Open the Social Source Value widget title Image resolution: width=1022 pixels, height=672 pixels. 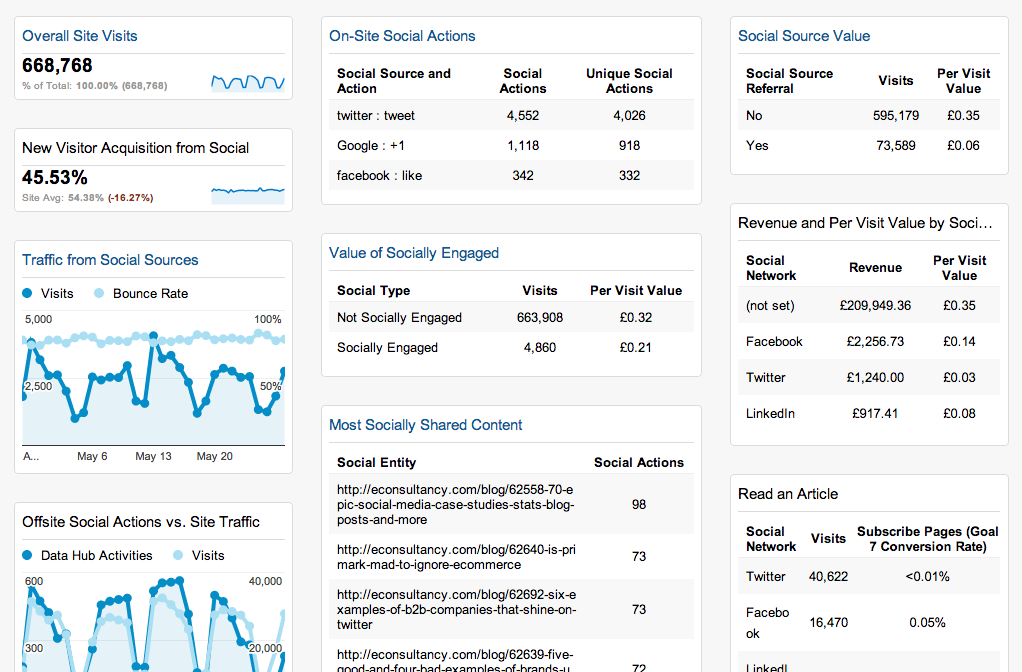click(x=804, y=36)
